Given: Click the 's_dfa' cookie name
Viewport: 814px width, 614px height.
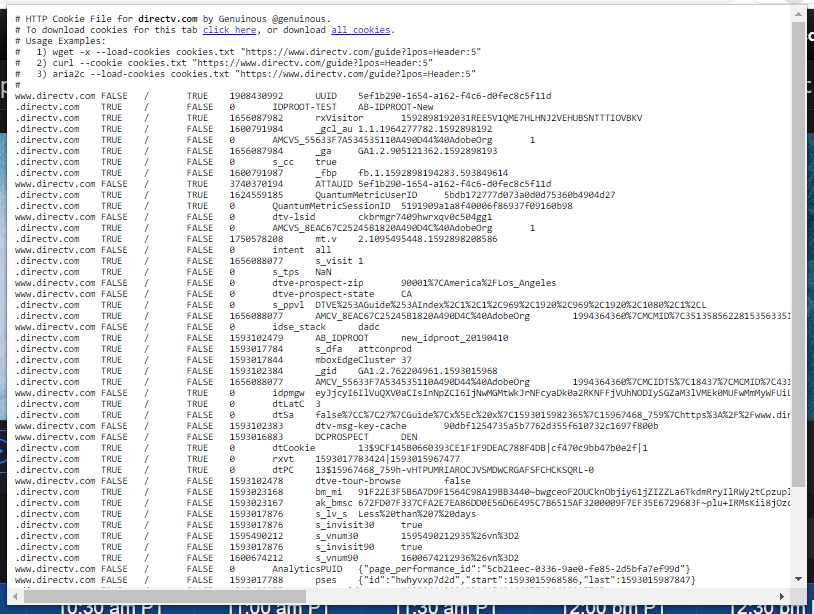Looking at the screenshot, I should click(x=329, y=349).
